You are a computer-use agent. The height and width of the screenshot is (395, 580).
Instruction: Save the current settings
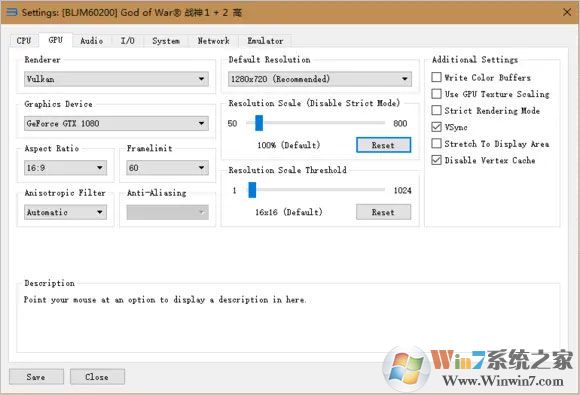coord(36,377)
